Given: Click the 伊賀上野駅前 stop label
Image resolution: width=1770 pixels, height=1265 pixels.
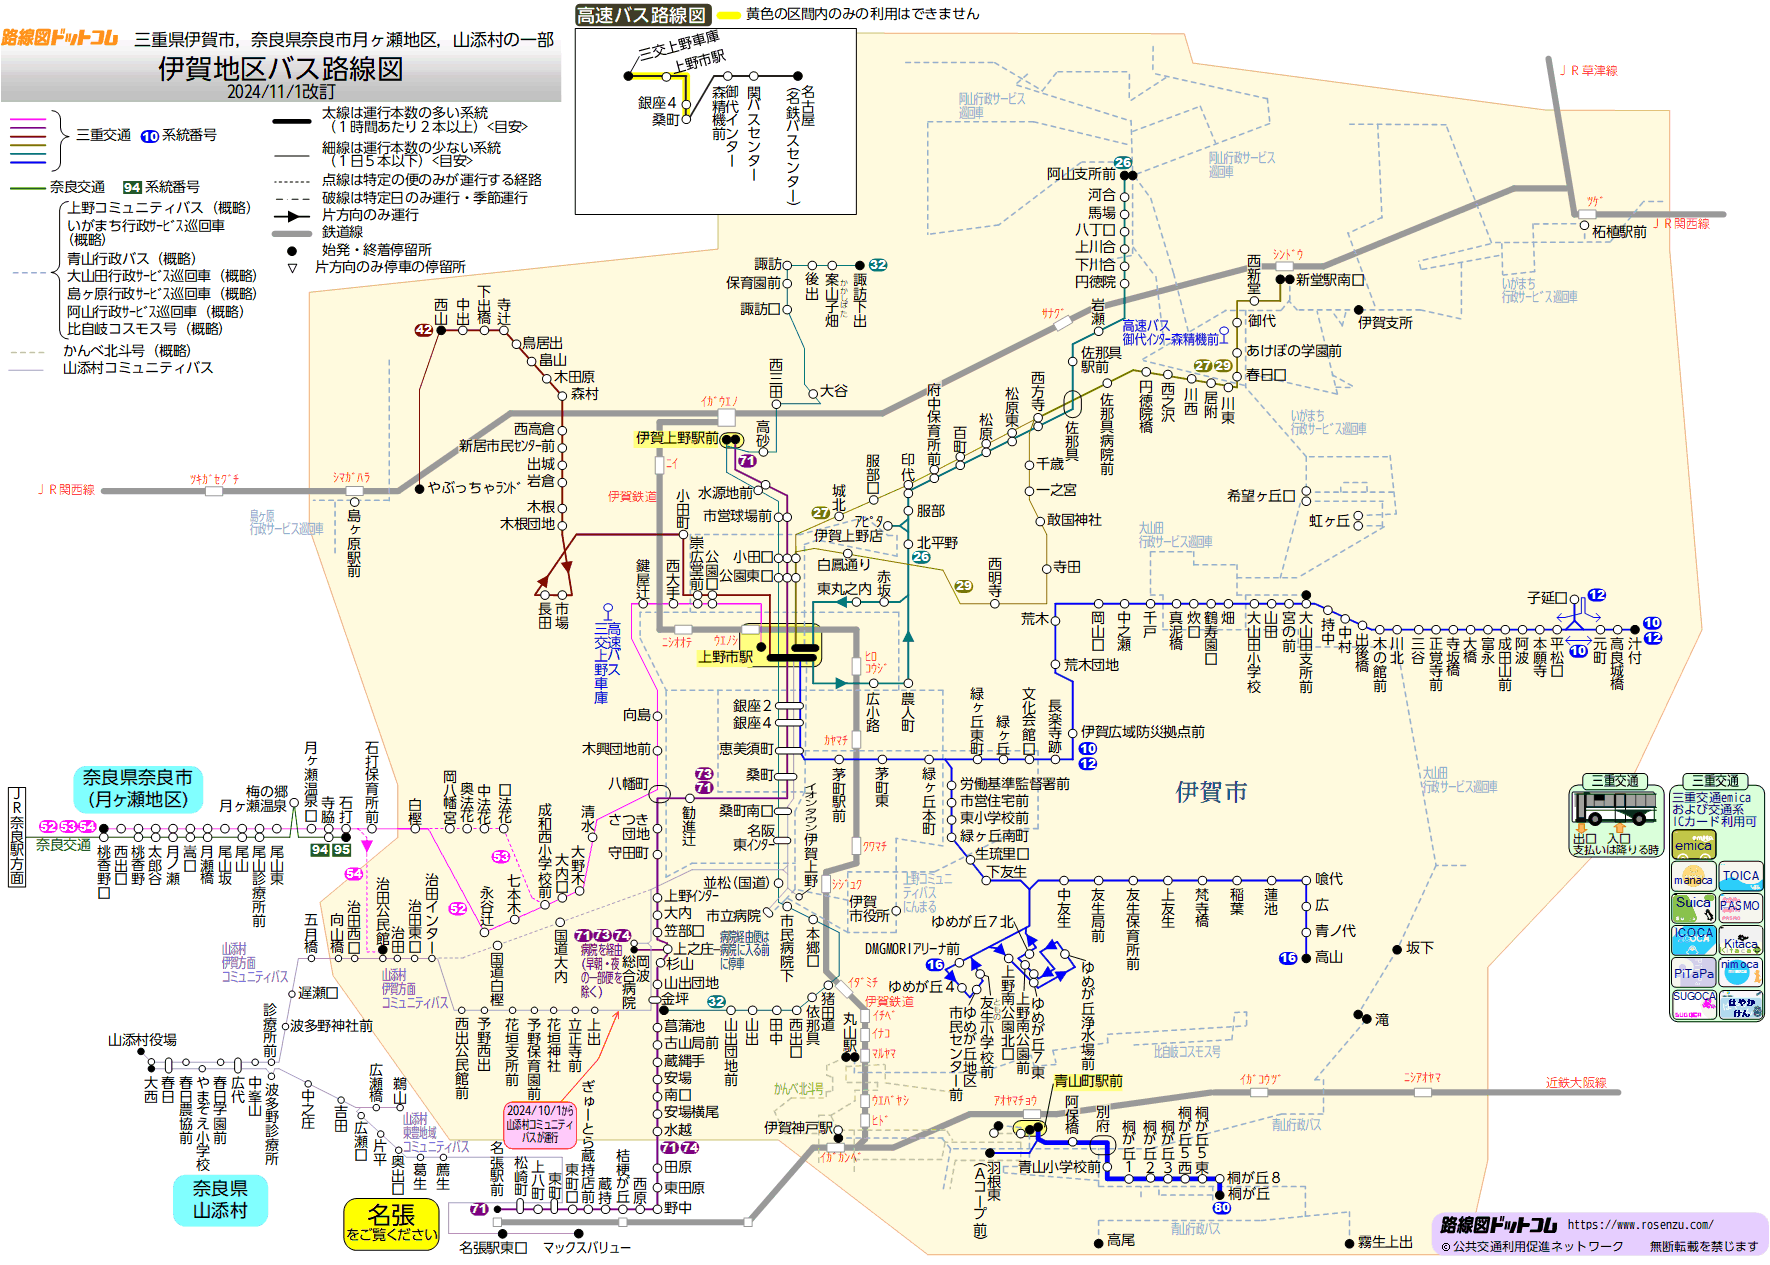Looking at the screenshot, I should (677, 438).
